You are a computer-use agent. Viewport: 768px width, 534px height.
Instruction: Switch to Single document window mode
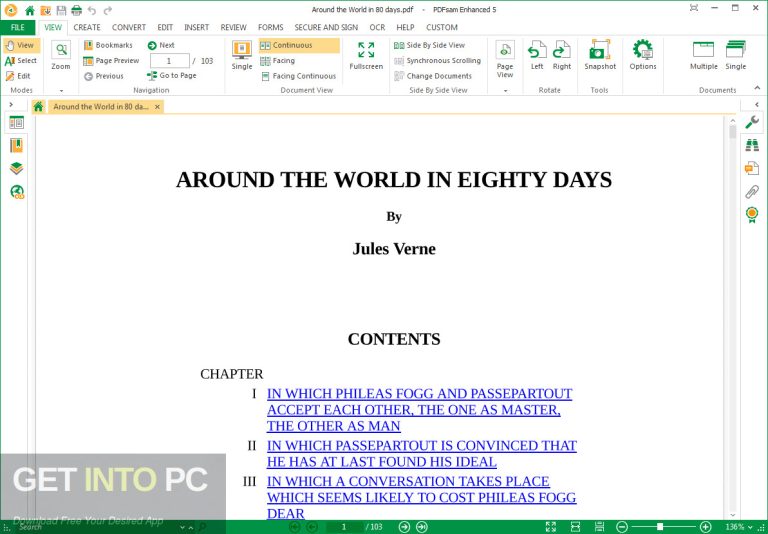click(x=736, y=55)
